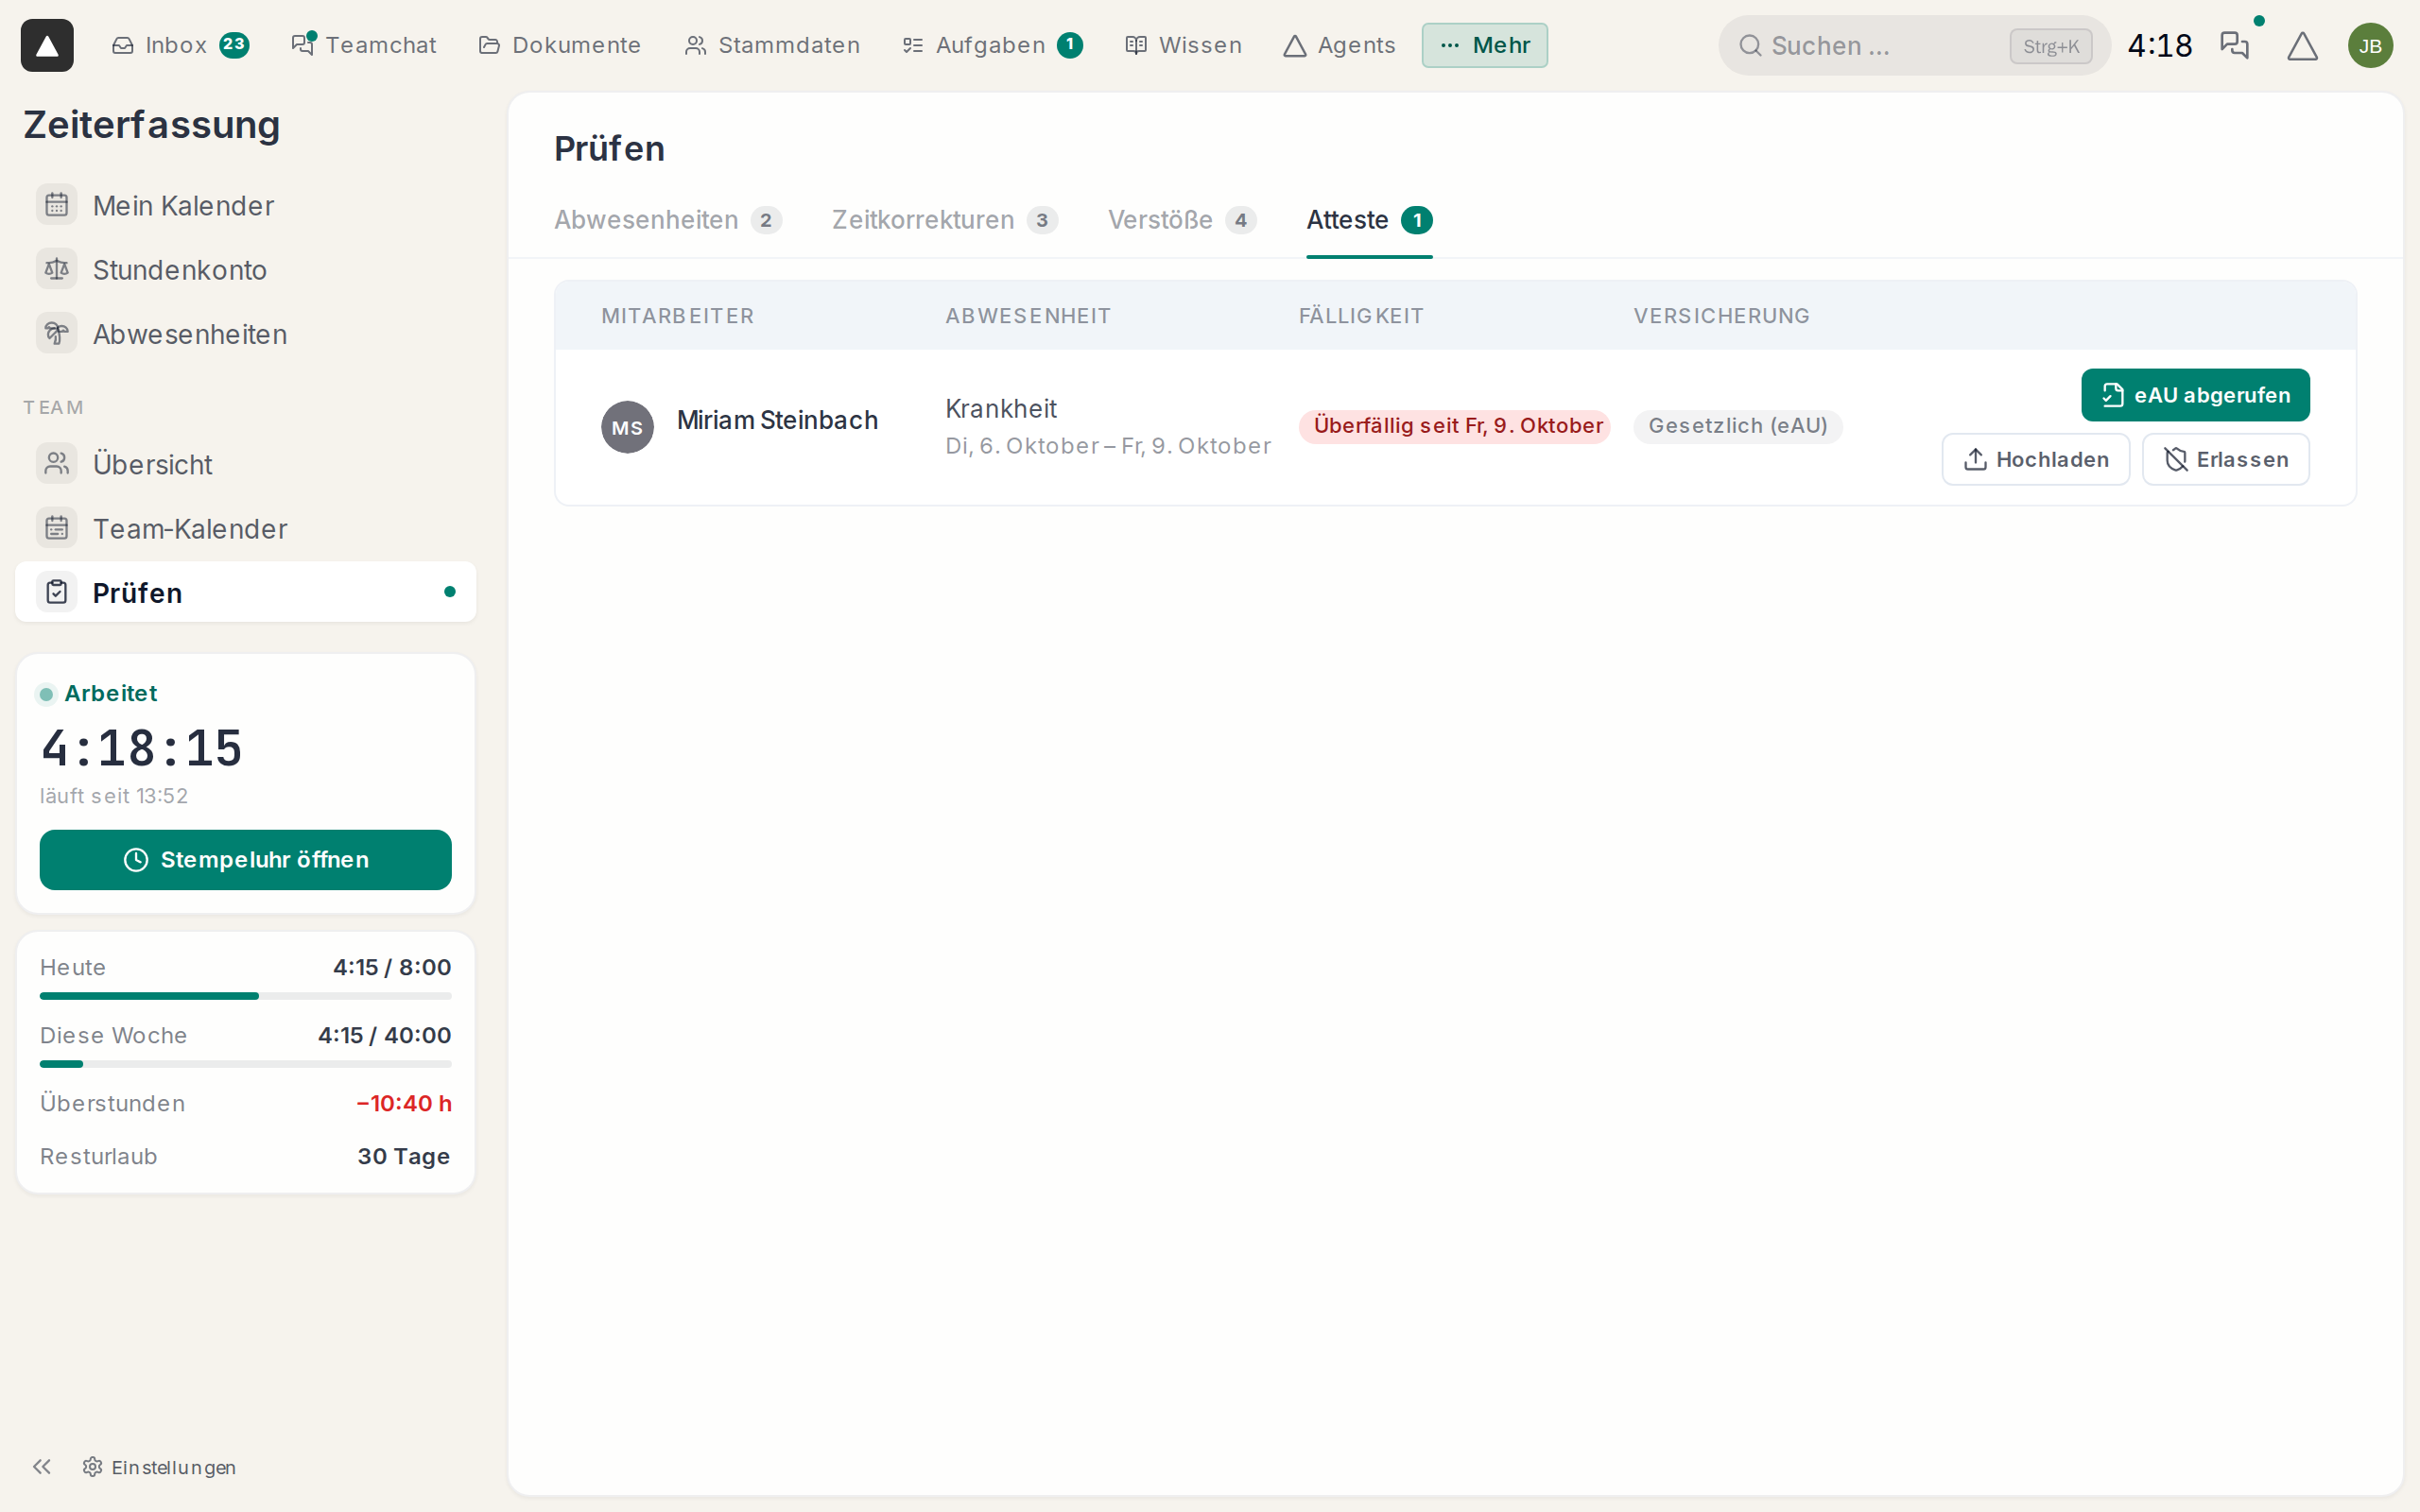This screenshot has width=2420, height=1512.
Task: Switch to the Abwesenheiten tab
Action: tap(668, 220)
